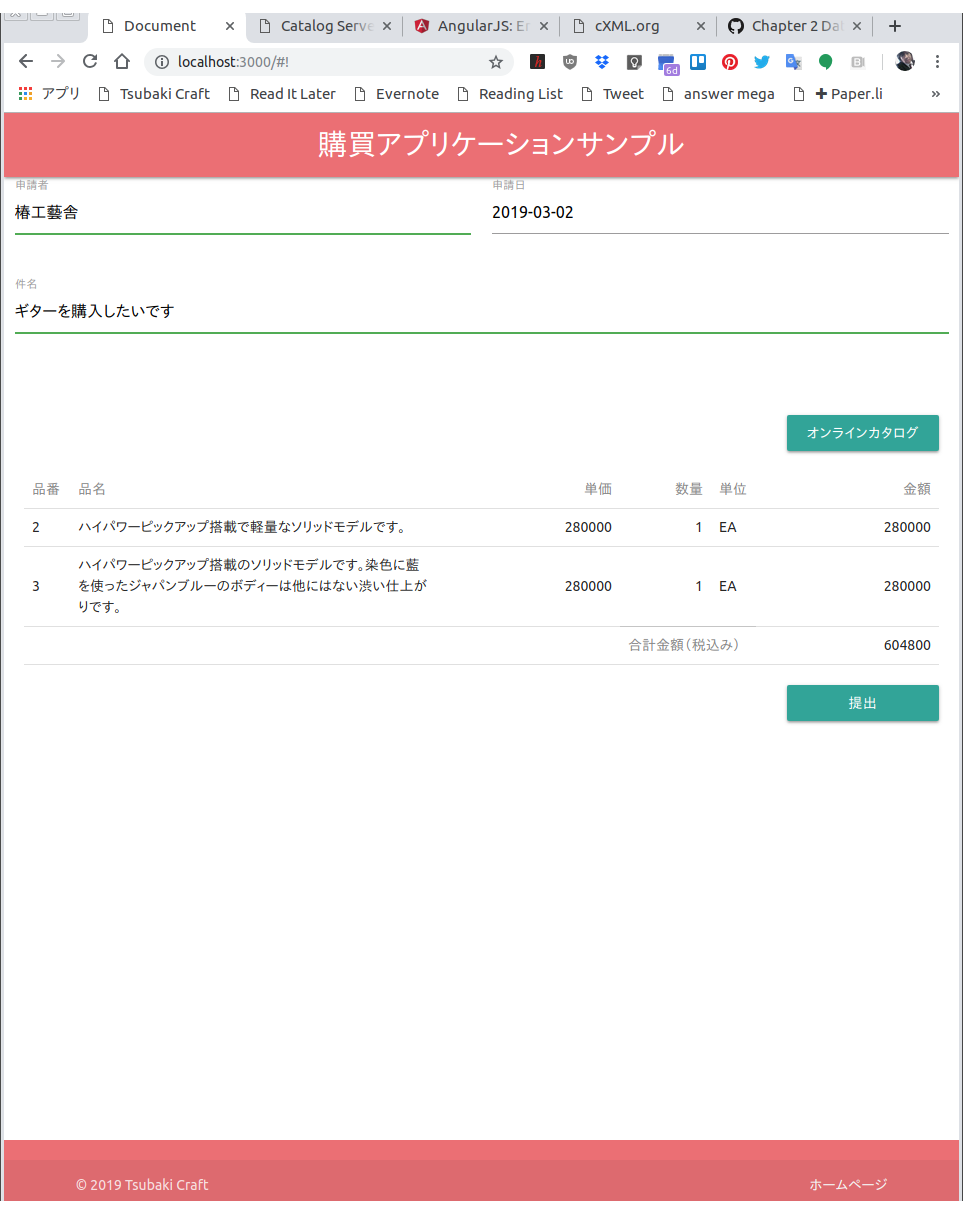963x1214 pixels.
Task: Submit the form via the 提出 button
Action: (x=862, y=703)
